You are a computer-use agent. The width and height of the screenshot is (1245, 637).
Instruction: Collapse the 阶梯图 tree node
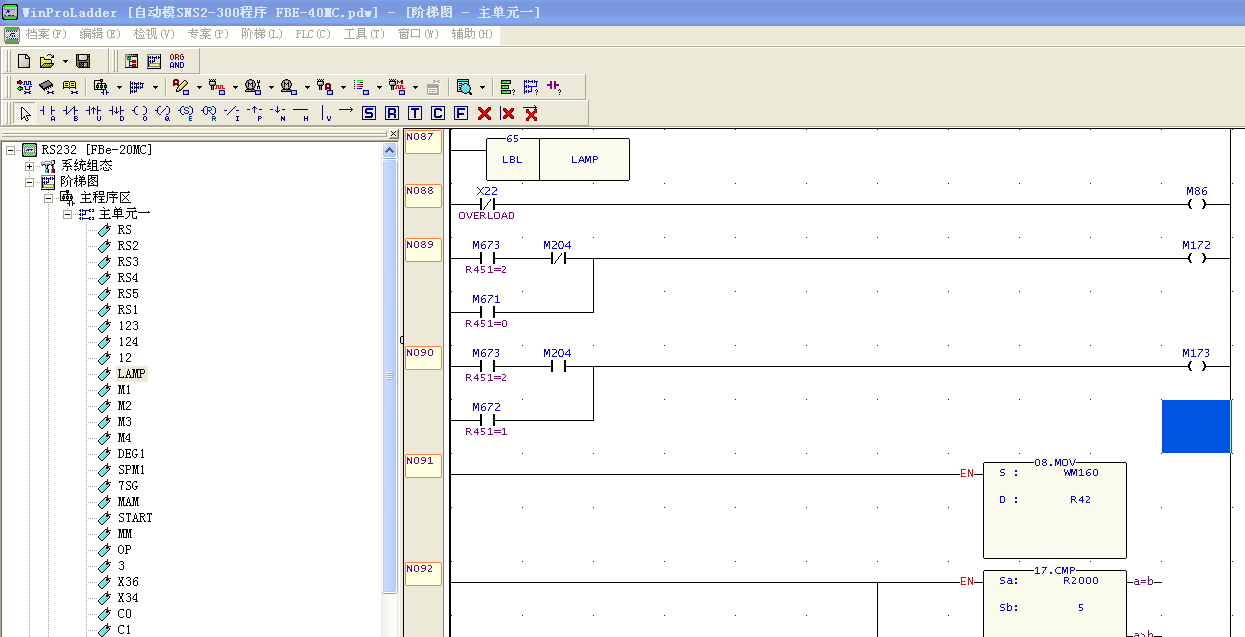click(x=30, y=182)
